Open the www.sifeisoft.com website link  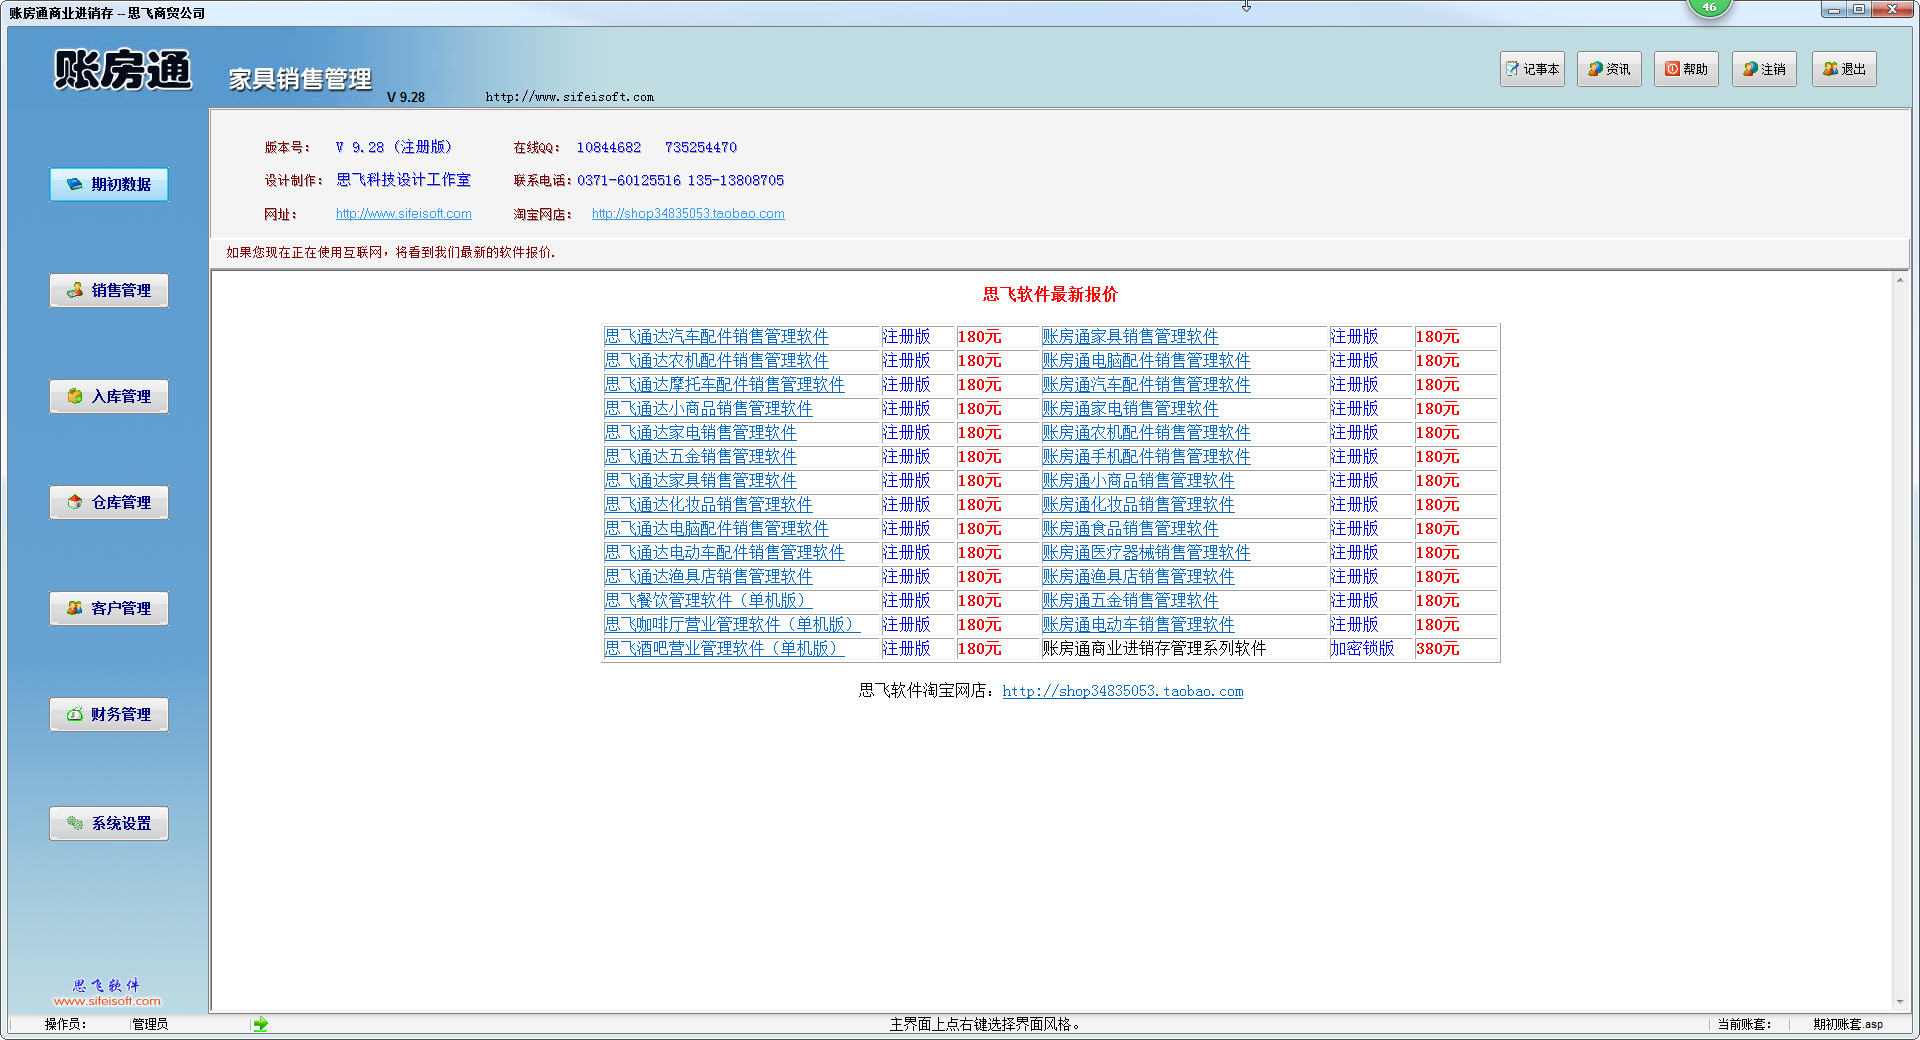403,214
